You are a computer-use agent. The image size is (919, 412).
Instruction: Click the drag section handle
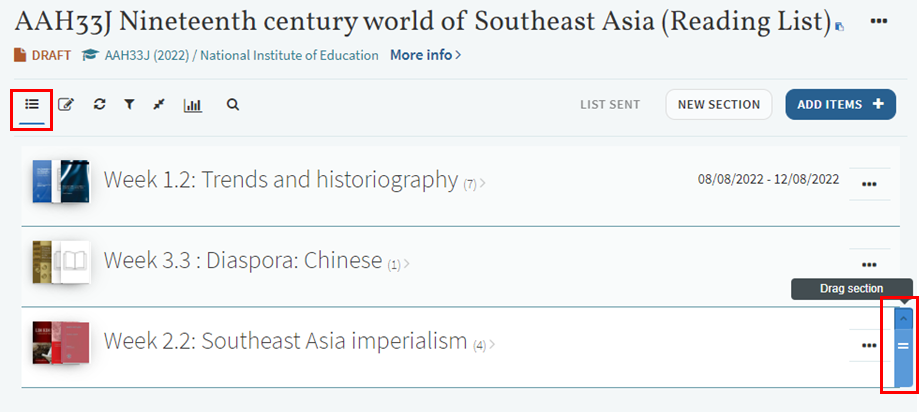click(902, 346)
